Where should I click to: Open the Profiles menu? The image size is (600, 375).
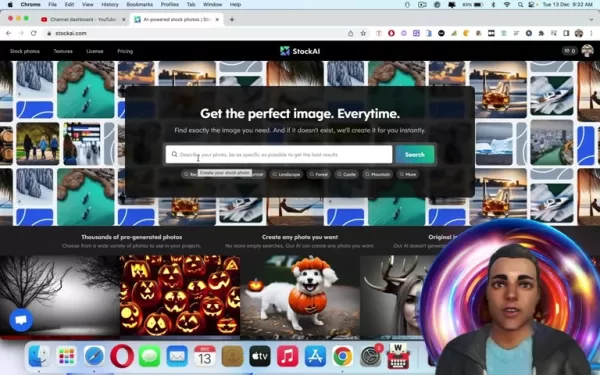click(x=170, y=5)
